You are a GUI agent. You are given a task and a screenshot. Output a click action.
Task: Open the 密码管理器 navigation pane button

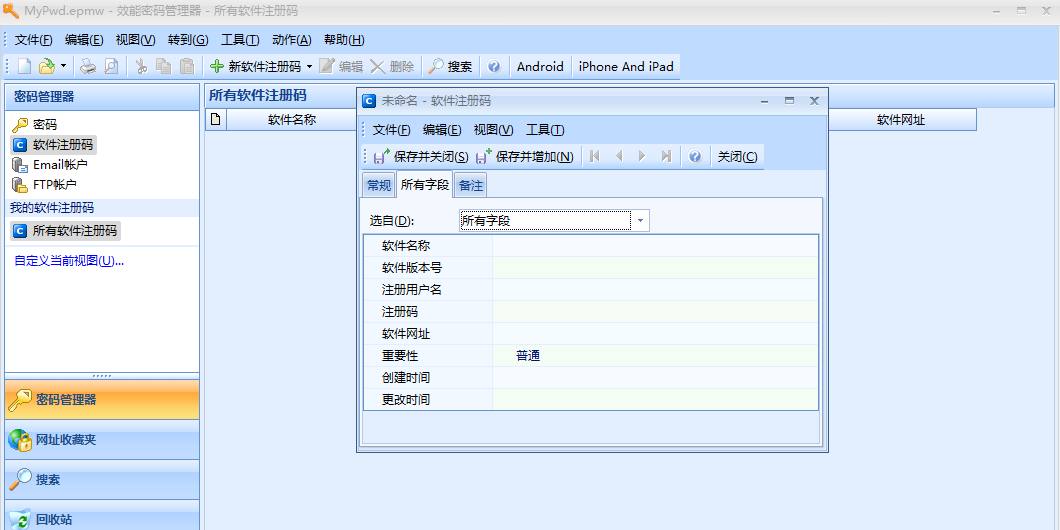click(x=102, y=400)
